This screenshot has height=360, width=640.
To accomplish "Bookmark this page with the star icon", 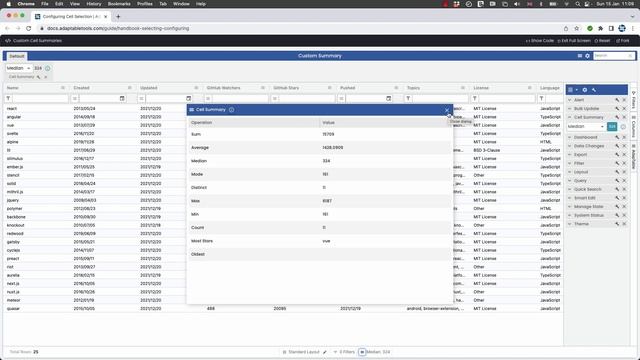I will click(577, 29).
